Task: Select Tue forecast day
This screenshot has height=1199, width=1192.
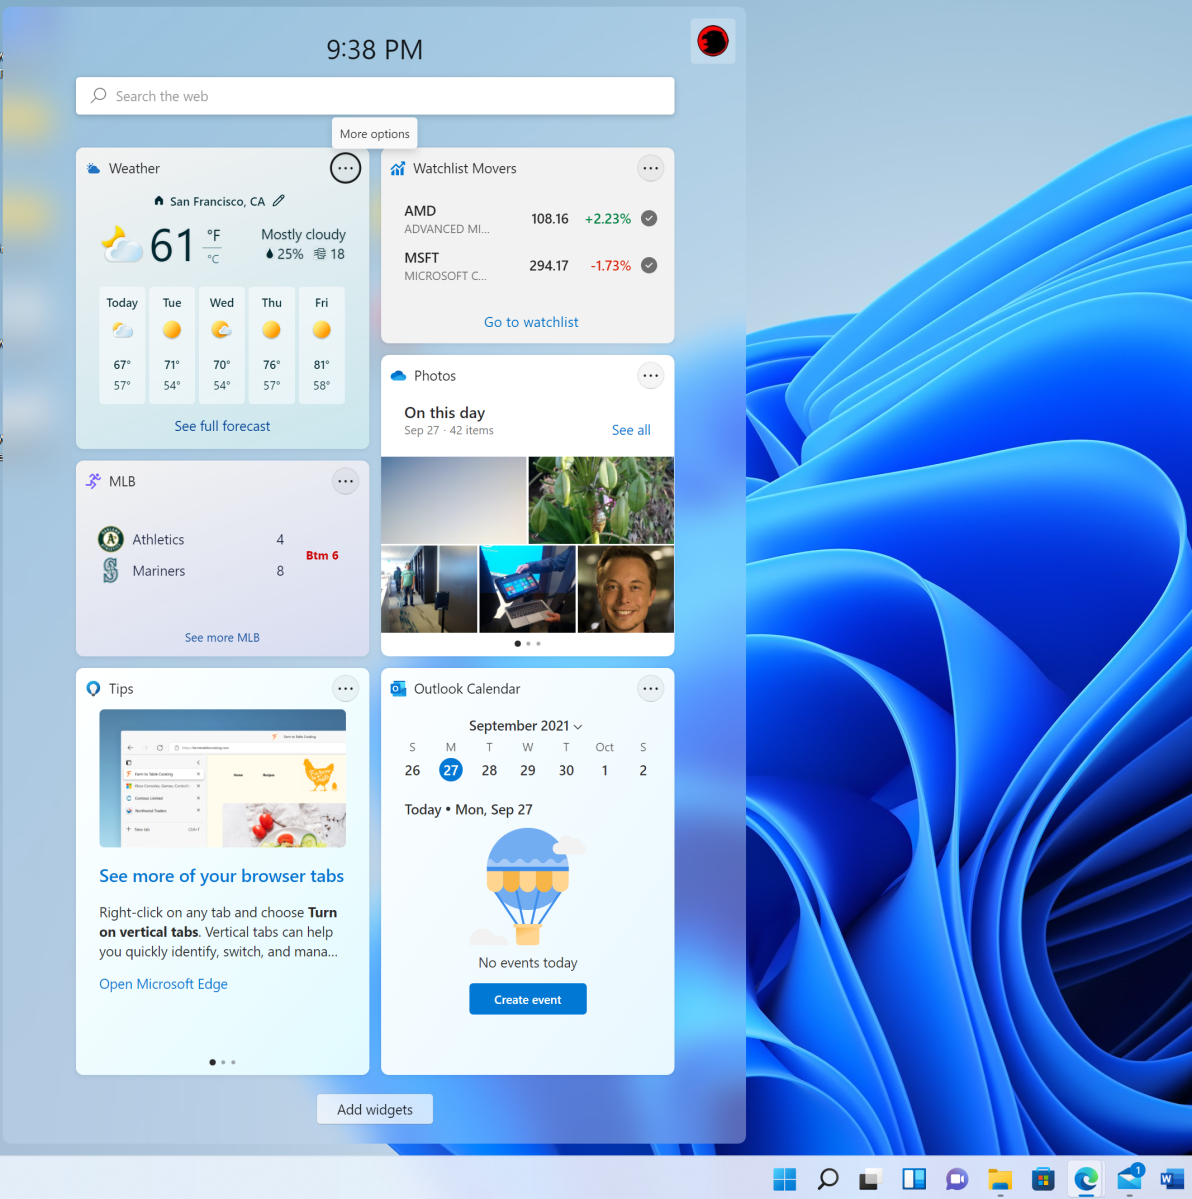Action: coord(172,345)
